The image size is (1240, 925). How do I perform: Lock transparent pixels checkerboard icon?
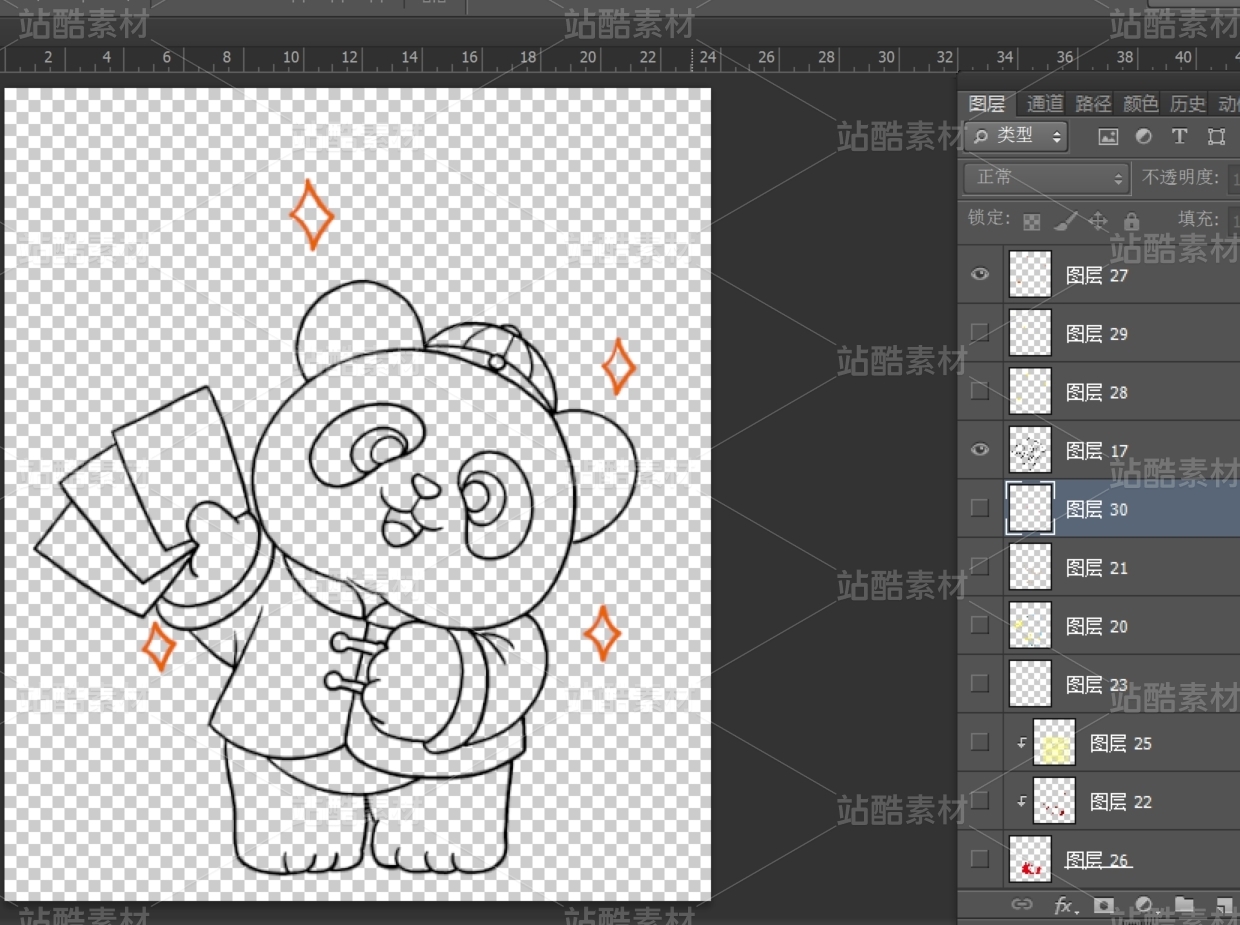coord(1032,221)
